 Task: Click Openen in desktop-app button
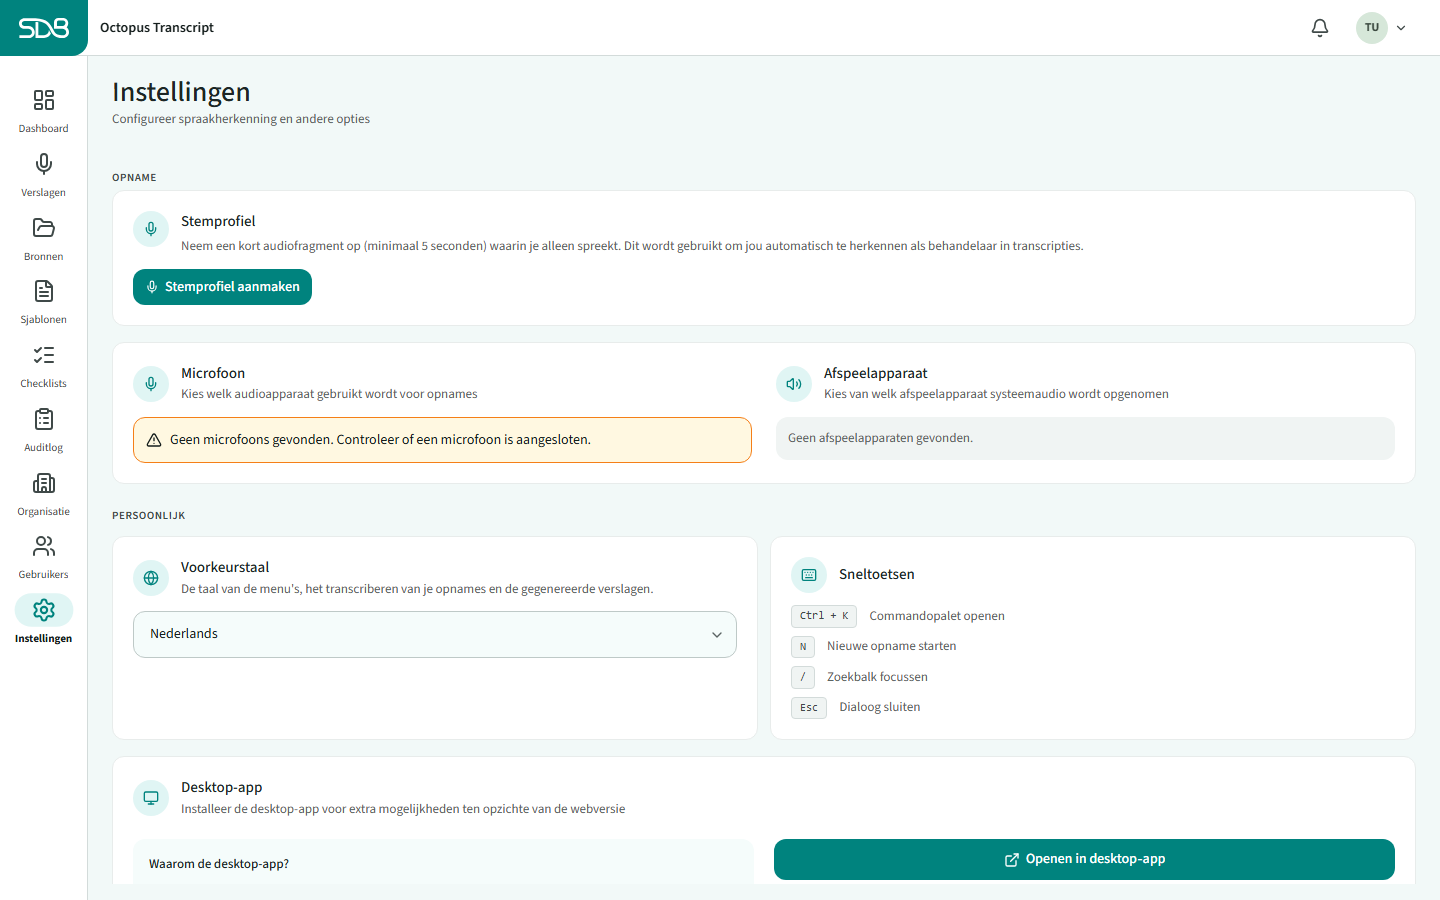tap(1084, 859)
